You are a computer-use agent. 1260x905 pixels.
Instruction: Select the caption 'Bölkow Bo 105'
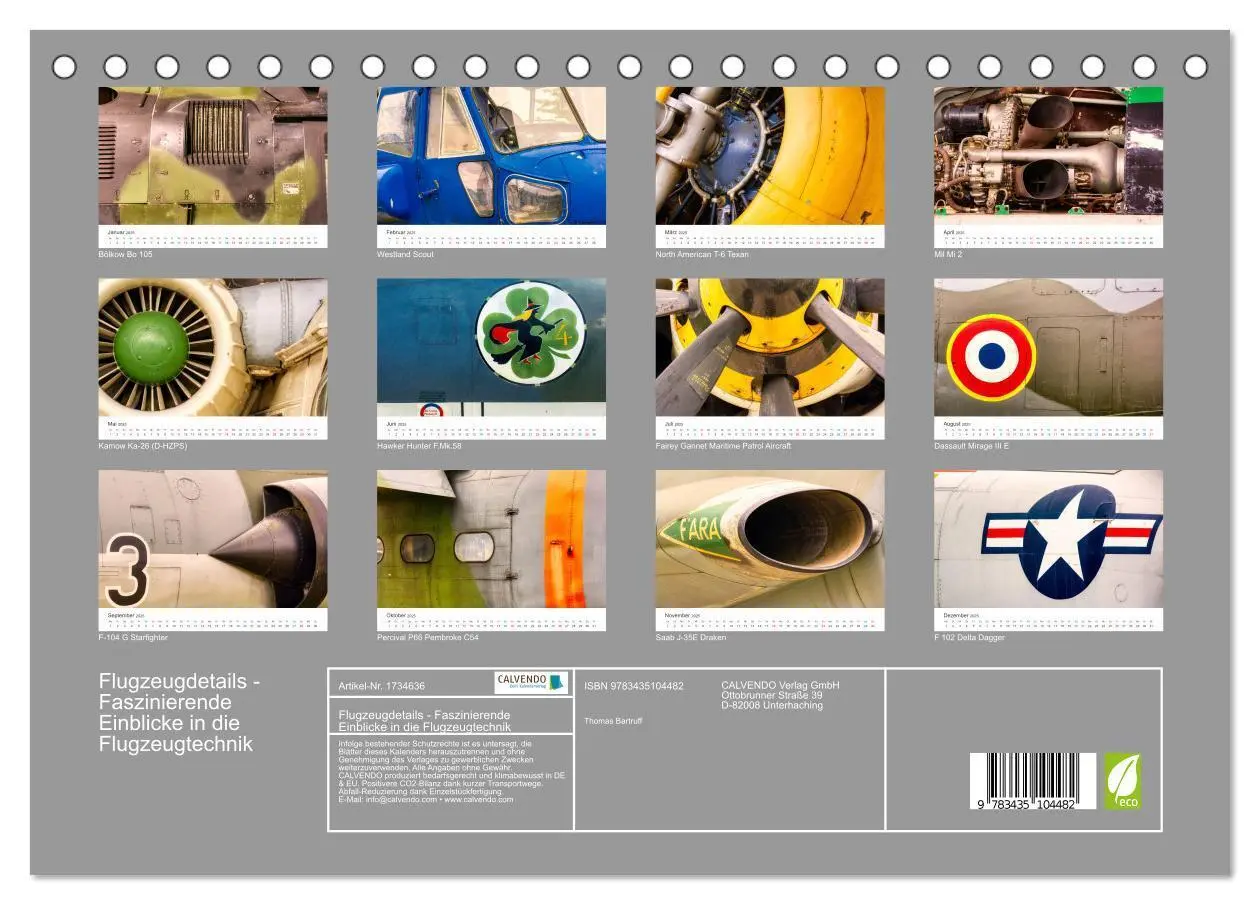[x=125, y=254]
